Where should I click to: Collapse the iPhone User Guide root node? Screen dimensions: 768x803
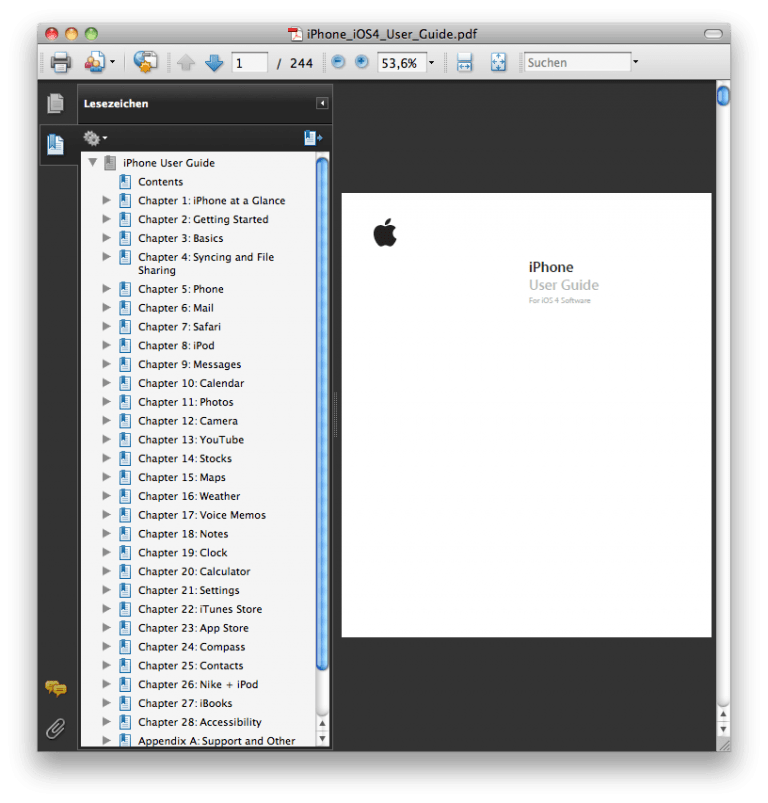[93, 163]
